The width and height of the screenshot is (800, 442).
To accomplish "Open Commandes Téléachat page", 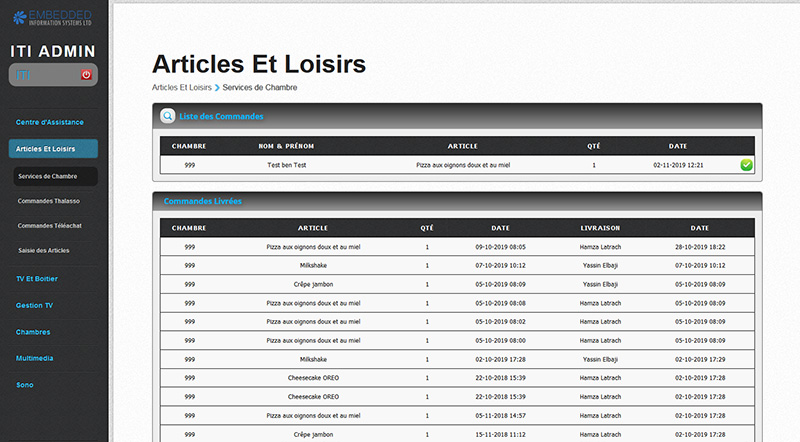I will click(x=48, y=225).
